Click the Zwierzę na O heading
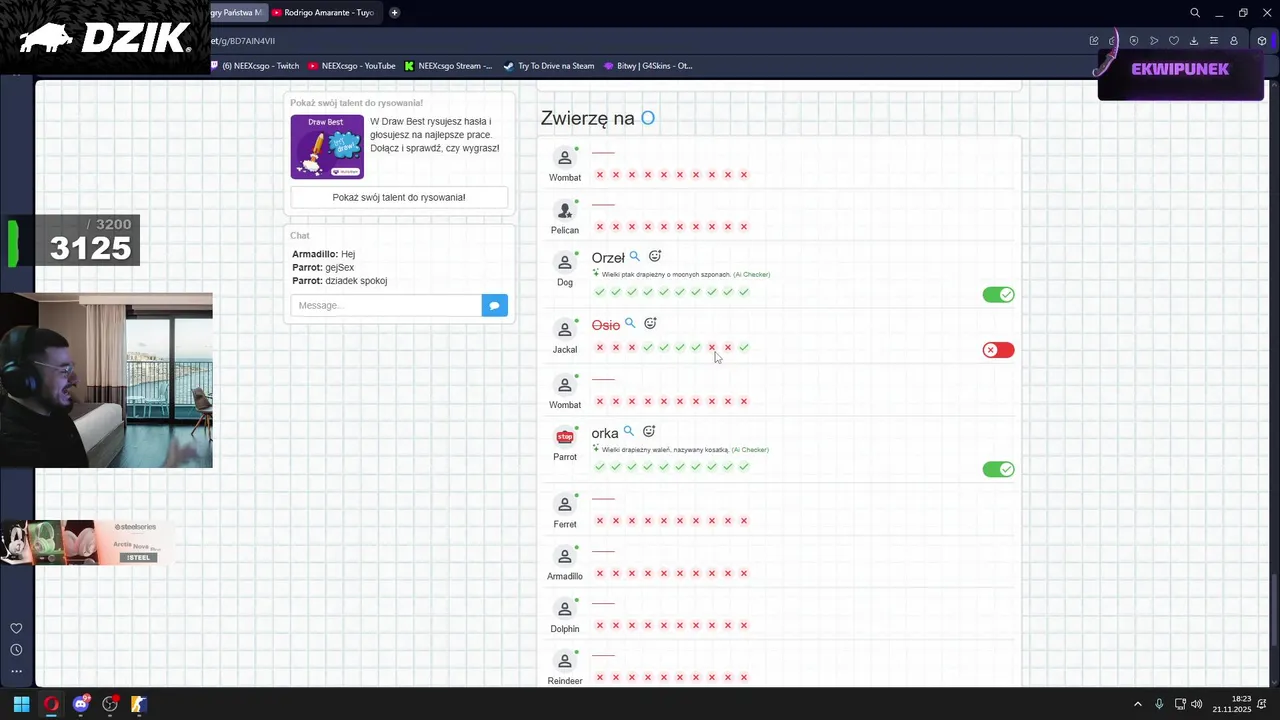 click(x=598, y=118)
